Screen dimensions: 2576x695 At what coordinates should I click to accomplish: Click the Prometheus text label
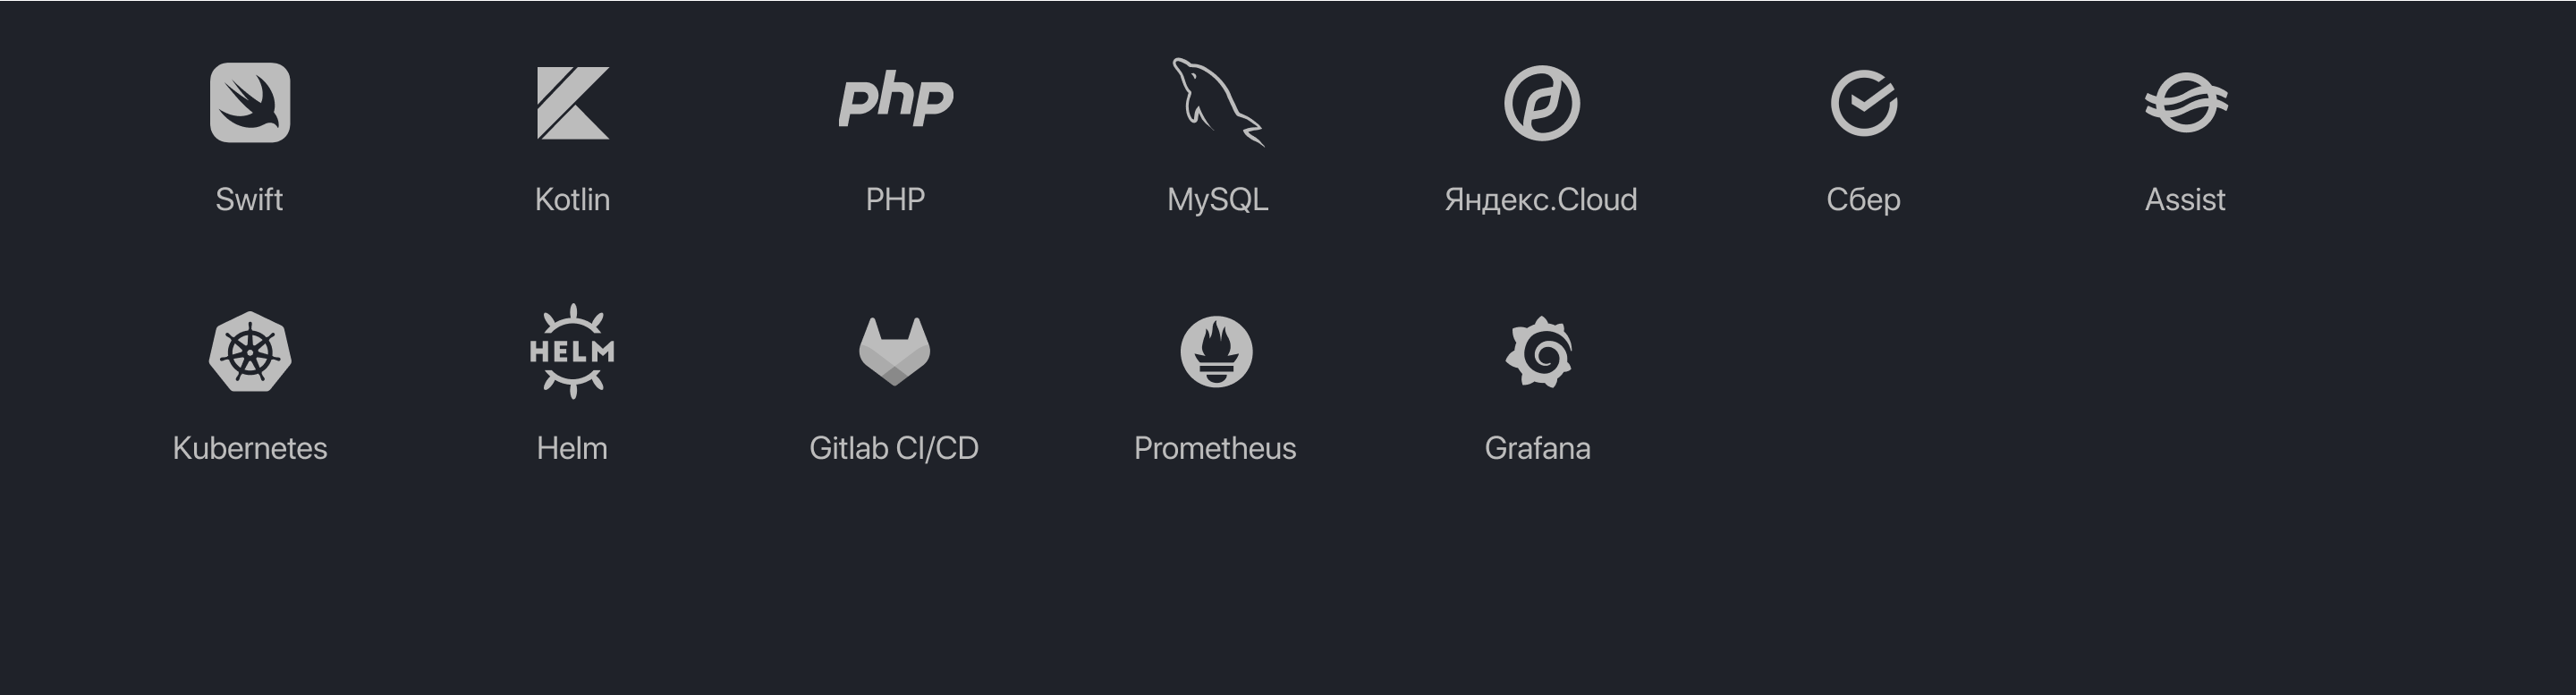1215,448
